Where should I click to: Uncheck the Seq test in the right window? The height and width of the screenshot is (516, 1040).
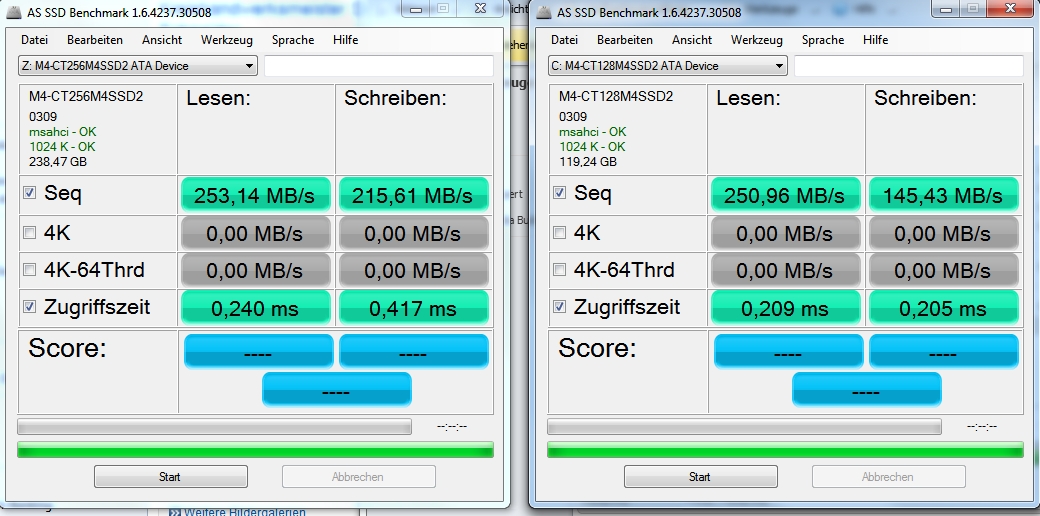(x=559, y=192)
